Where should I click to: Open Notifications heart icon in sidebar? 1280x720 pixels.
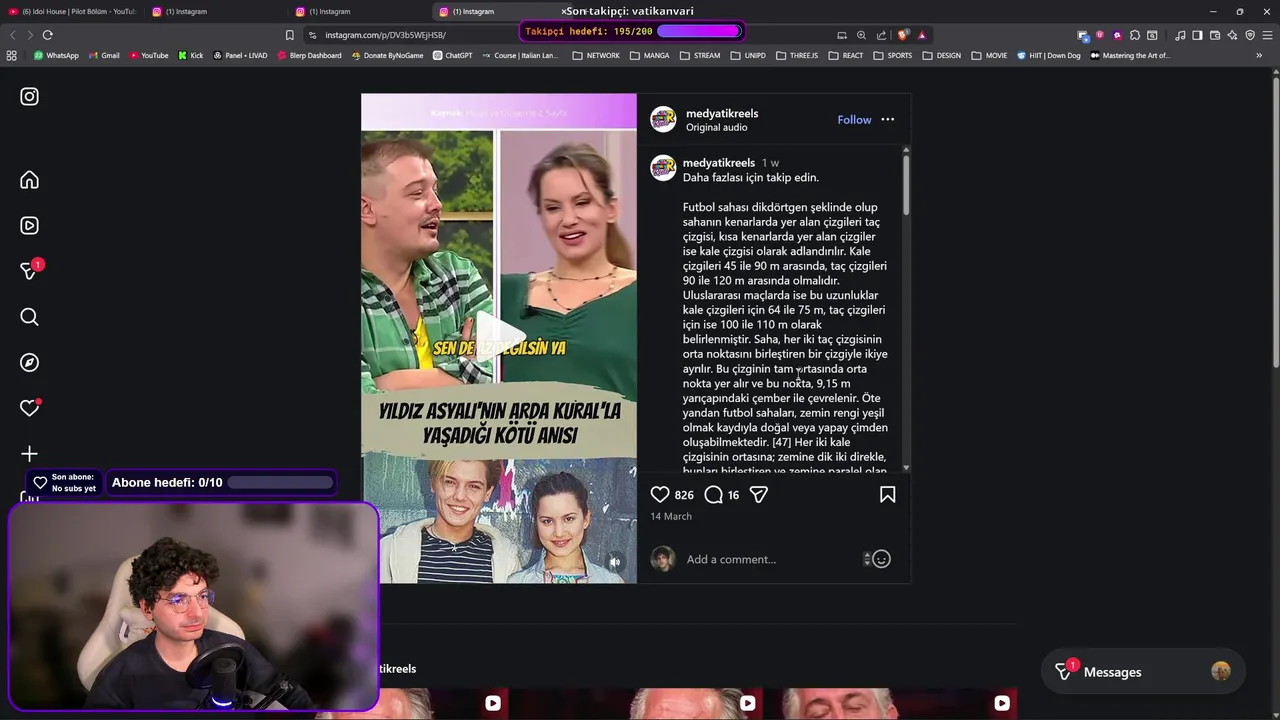coord(29,408)
